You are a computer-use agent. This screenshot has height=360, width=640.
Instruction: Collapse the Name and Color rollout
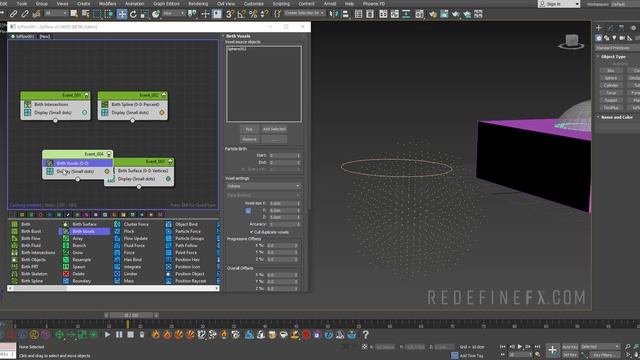click(x=616, y=117)
